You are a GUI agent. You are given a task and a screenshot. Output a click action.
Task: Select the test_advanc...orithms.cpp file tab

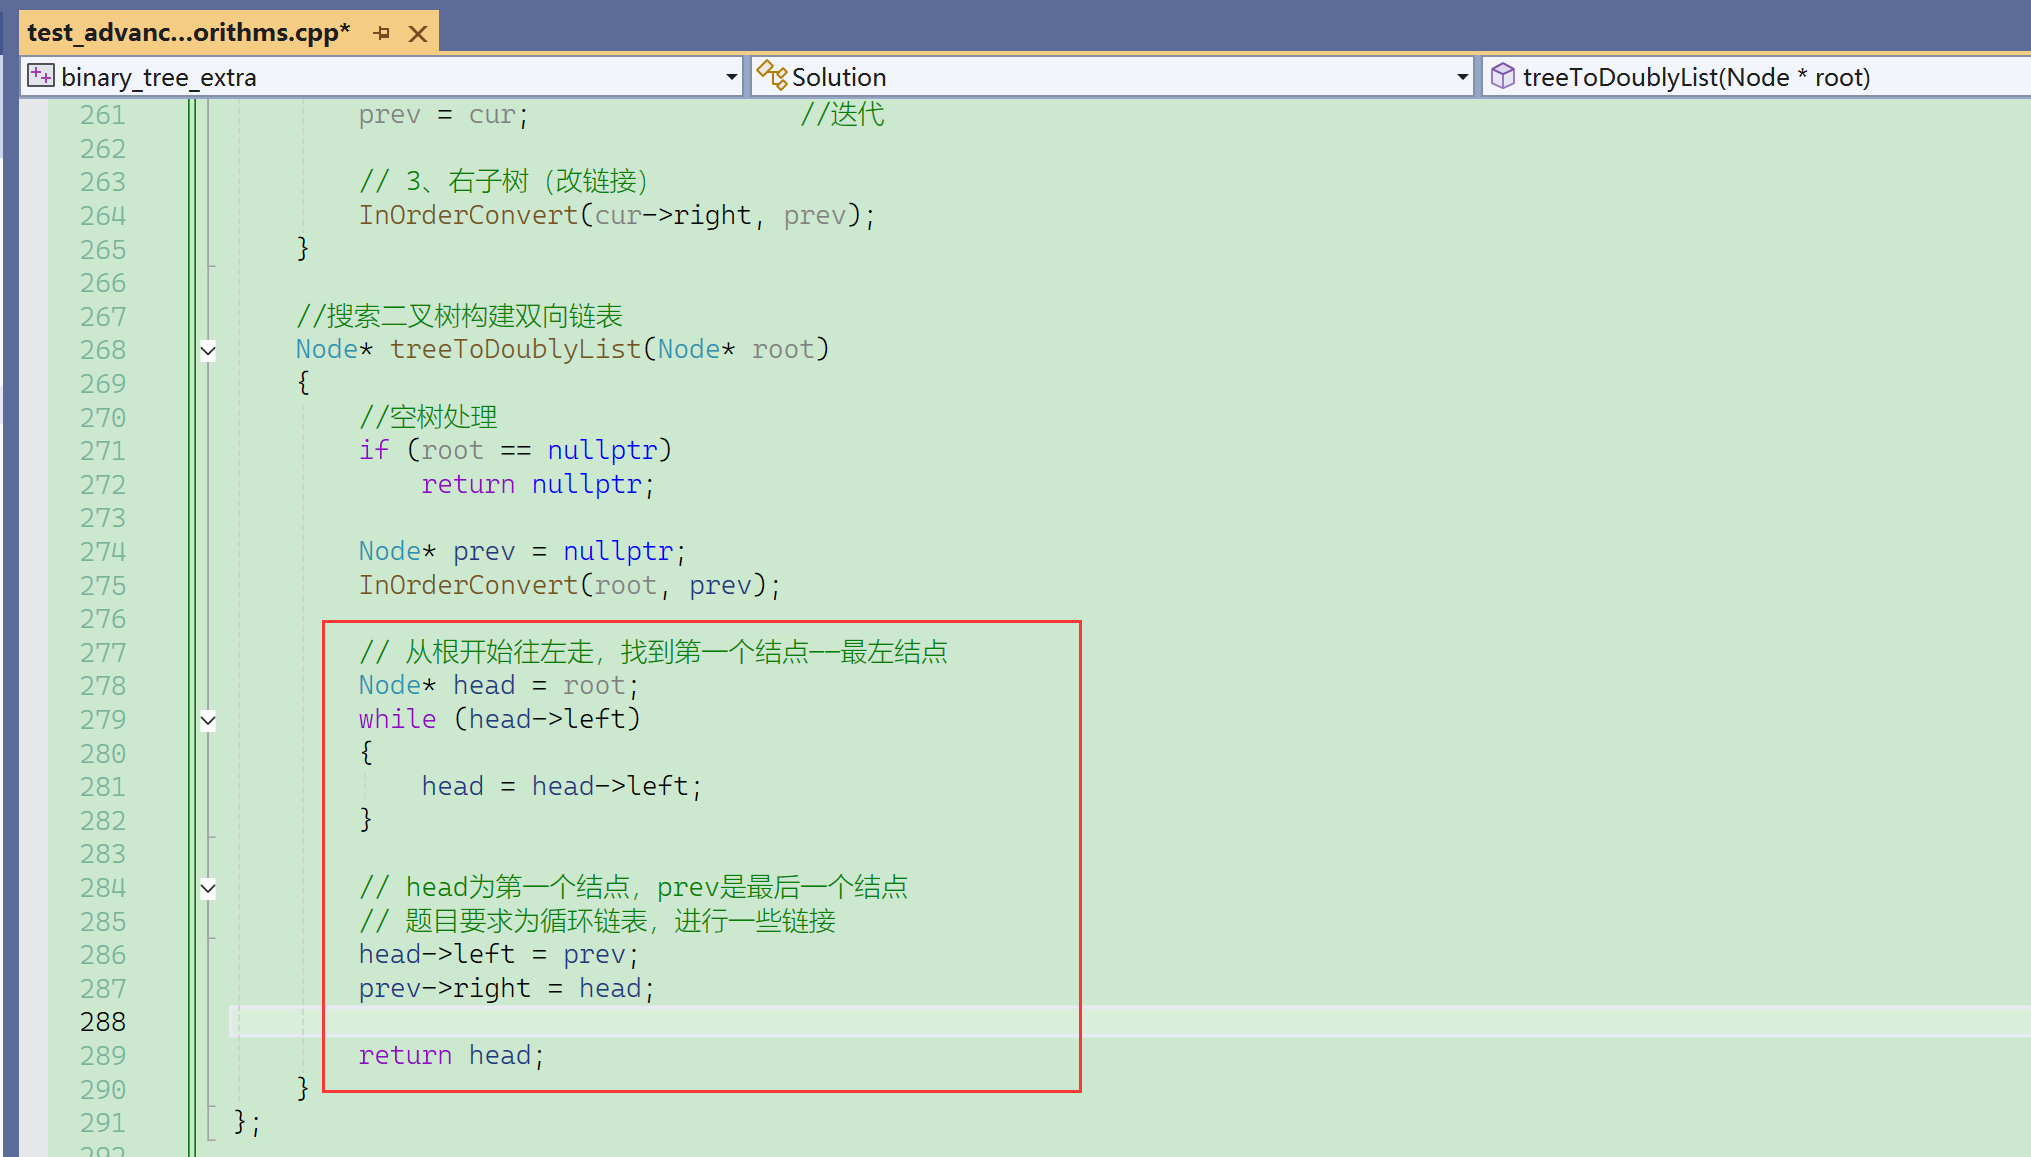click(188, 33)
